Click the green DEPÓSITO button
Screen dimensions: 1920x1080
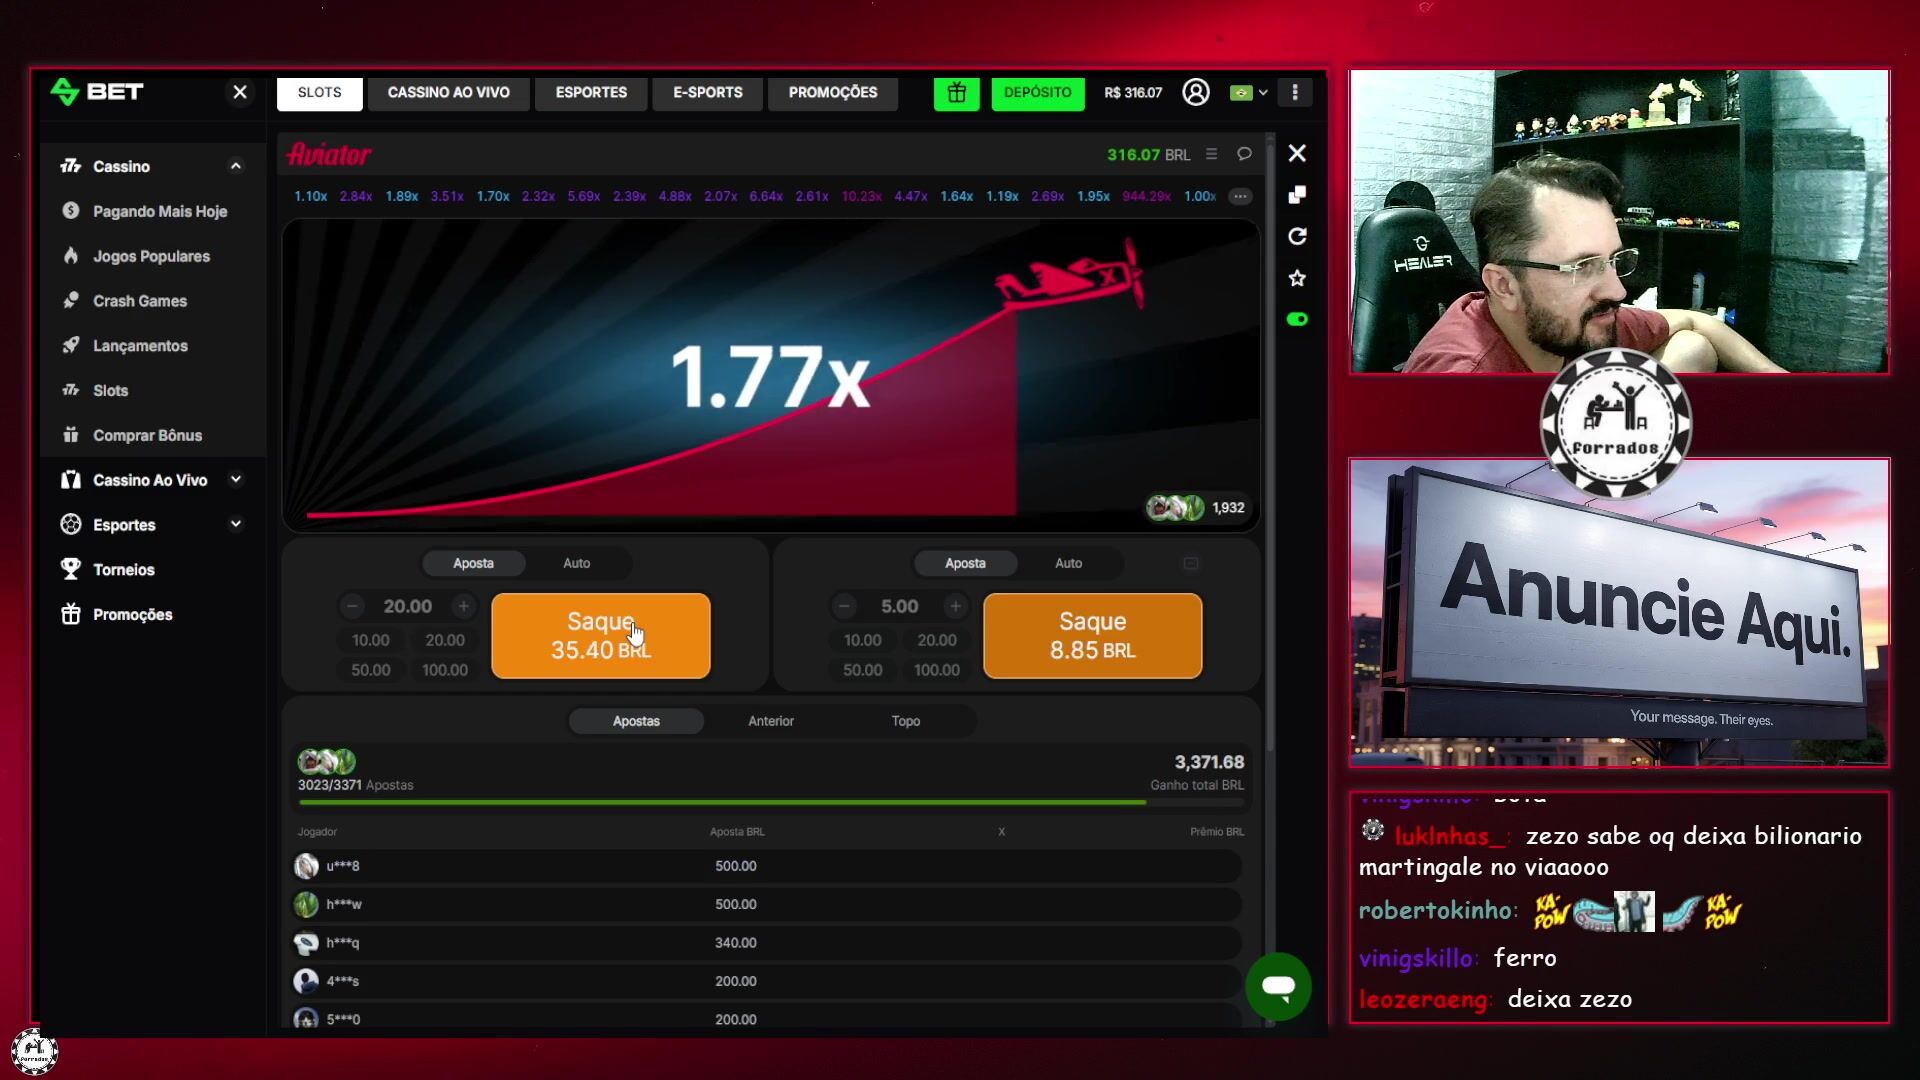pos(1037,93)
